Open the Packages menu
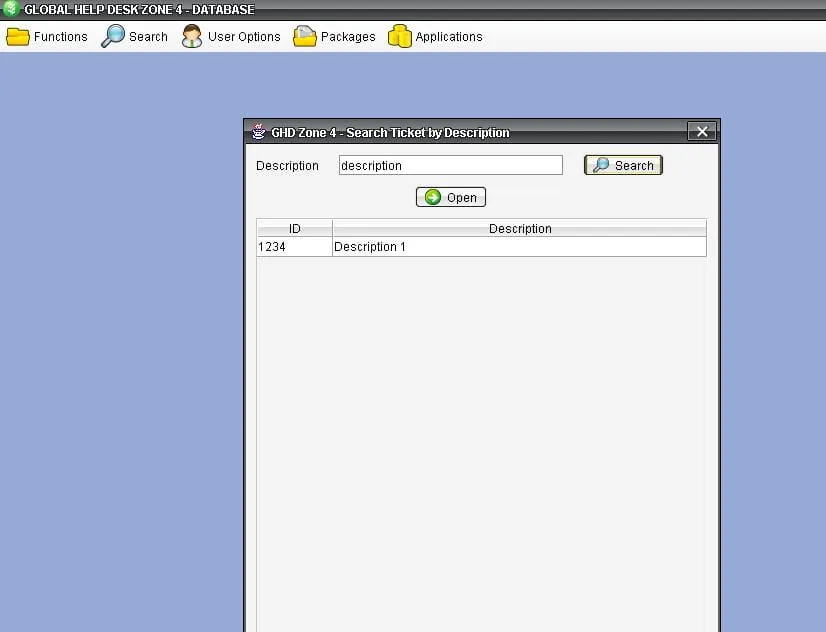Screen dimensions: 826x632 tap(334, 37)
